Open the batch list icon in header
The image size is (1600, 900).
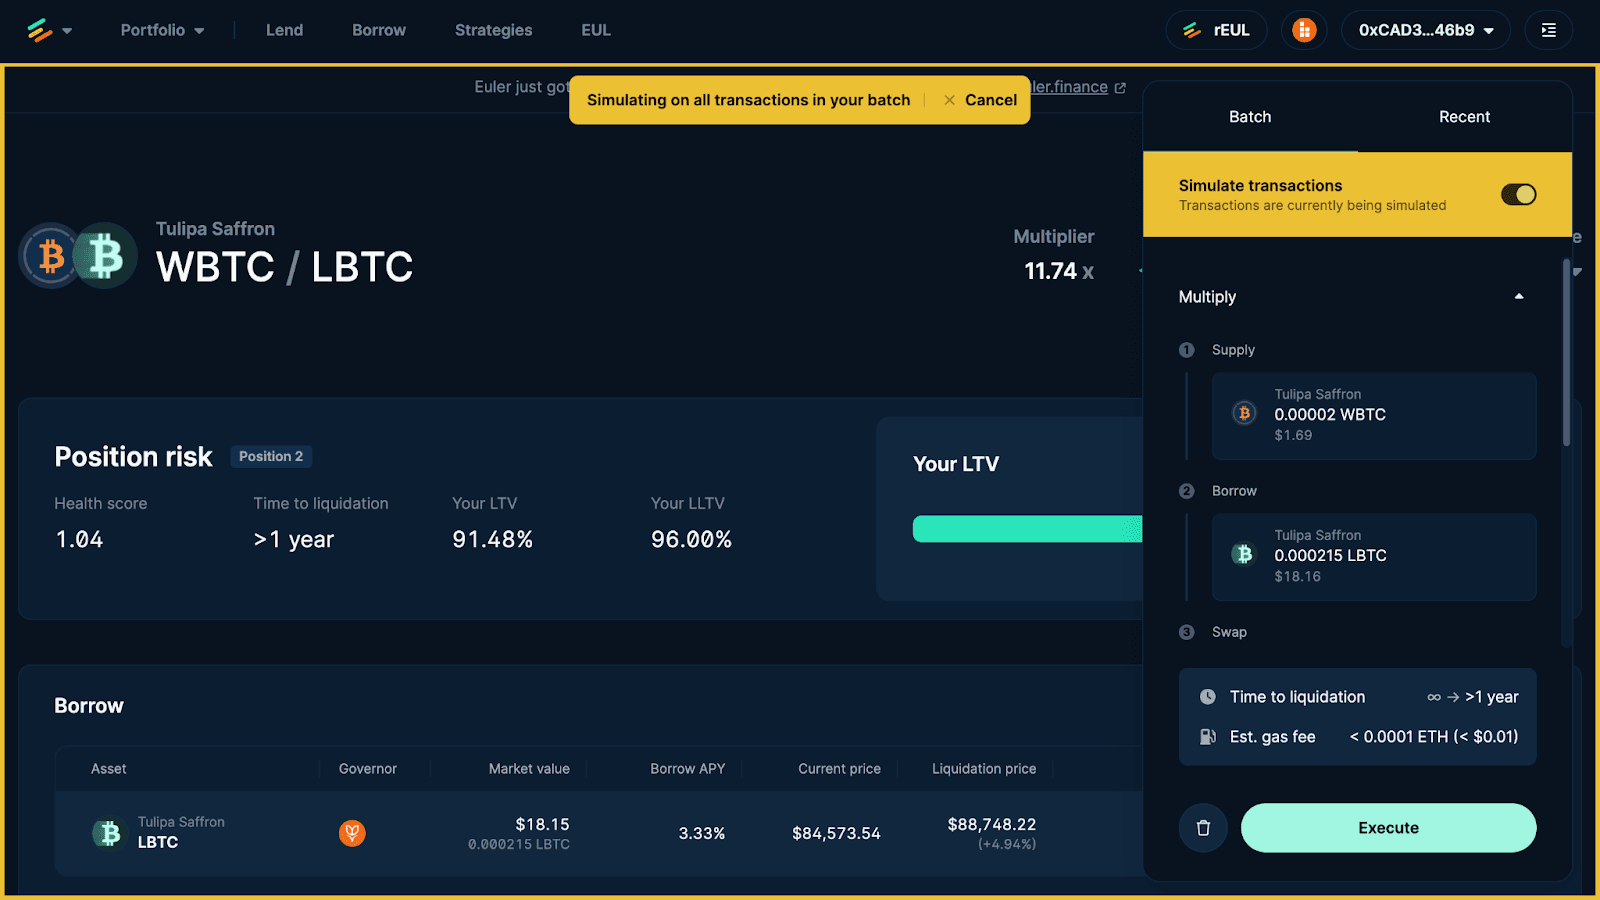click(x=1548, y=30)
